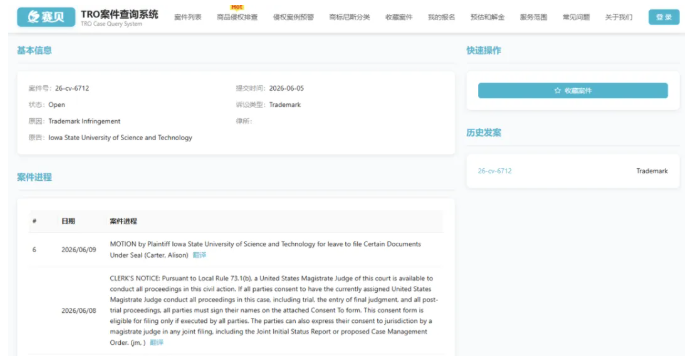
Task: Click the 登录 login button
Action: pyautogui.click(x=663, y=17)
